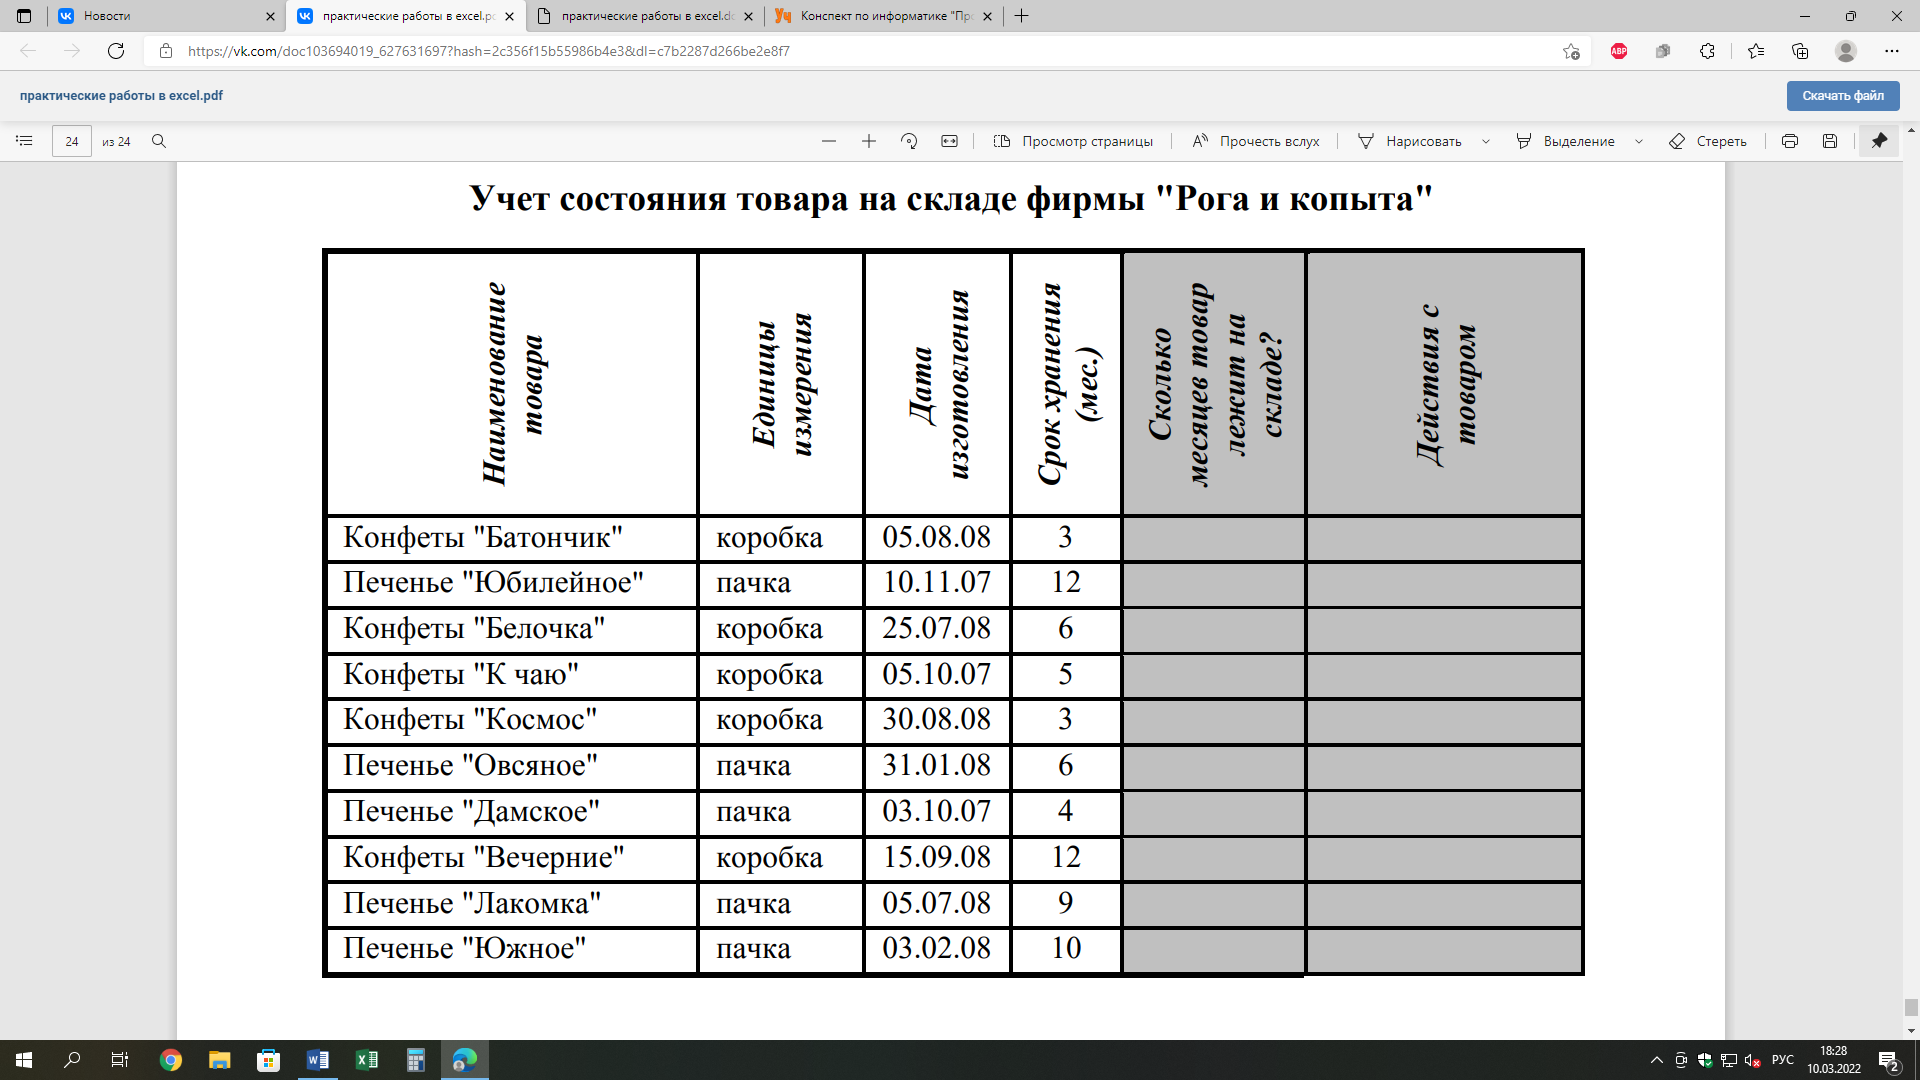
Task: Open Windows taskbar search
Action: (72, 1060)
